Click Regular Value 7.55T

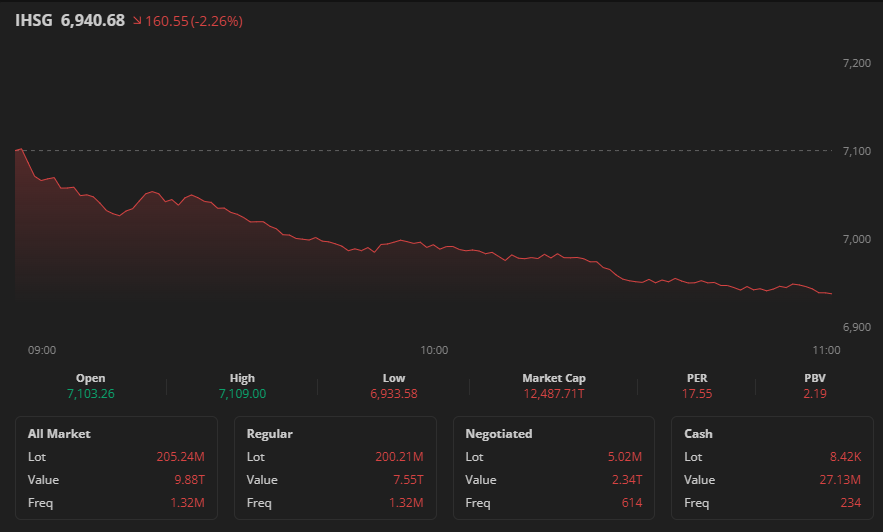coord(408,480)
